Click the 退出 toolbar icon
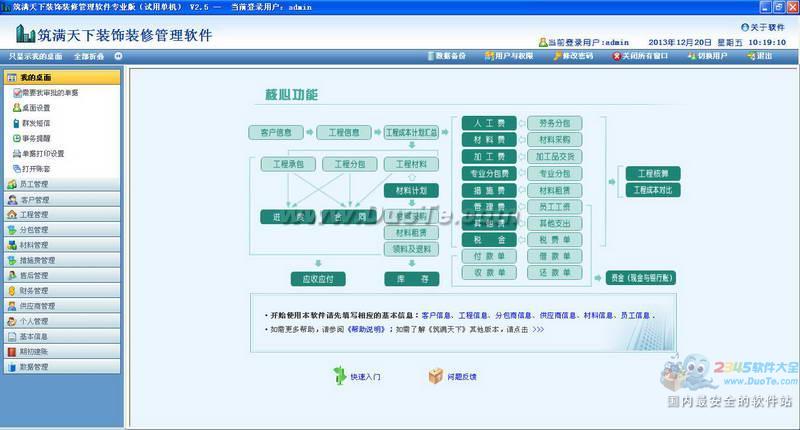This screenshot has height=430, width=800. (x=751, y=56)
